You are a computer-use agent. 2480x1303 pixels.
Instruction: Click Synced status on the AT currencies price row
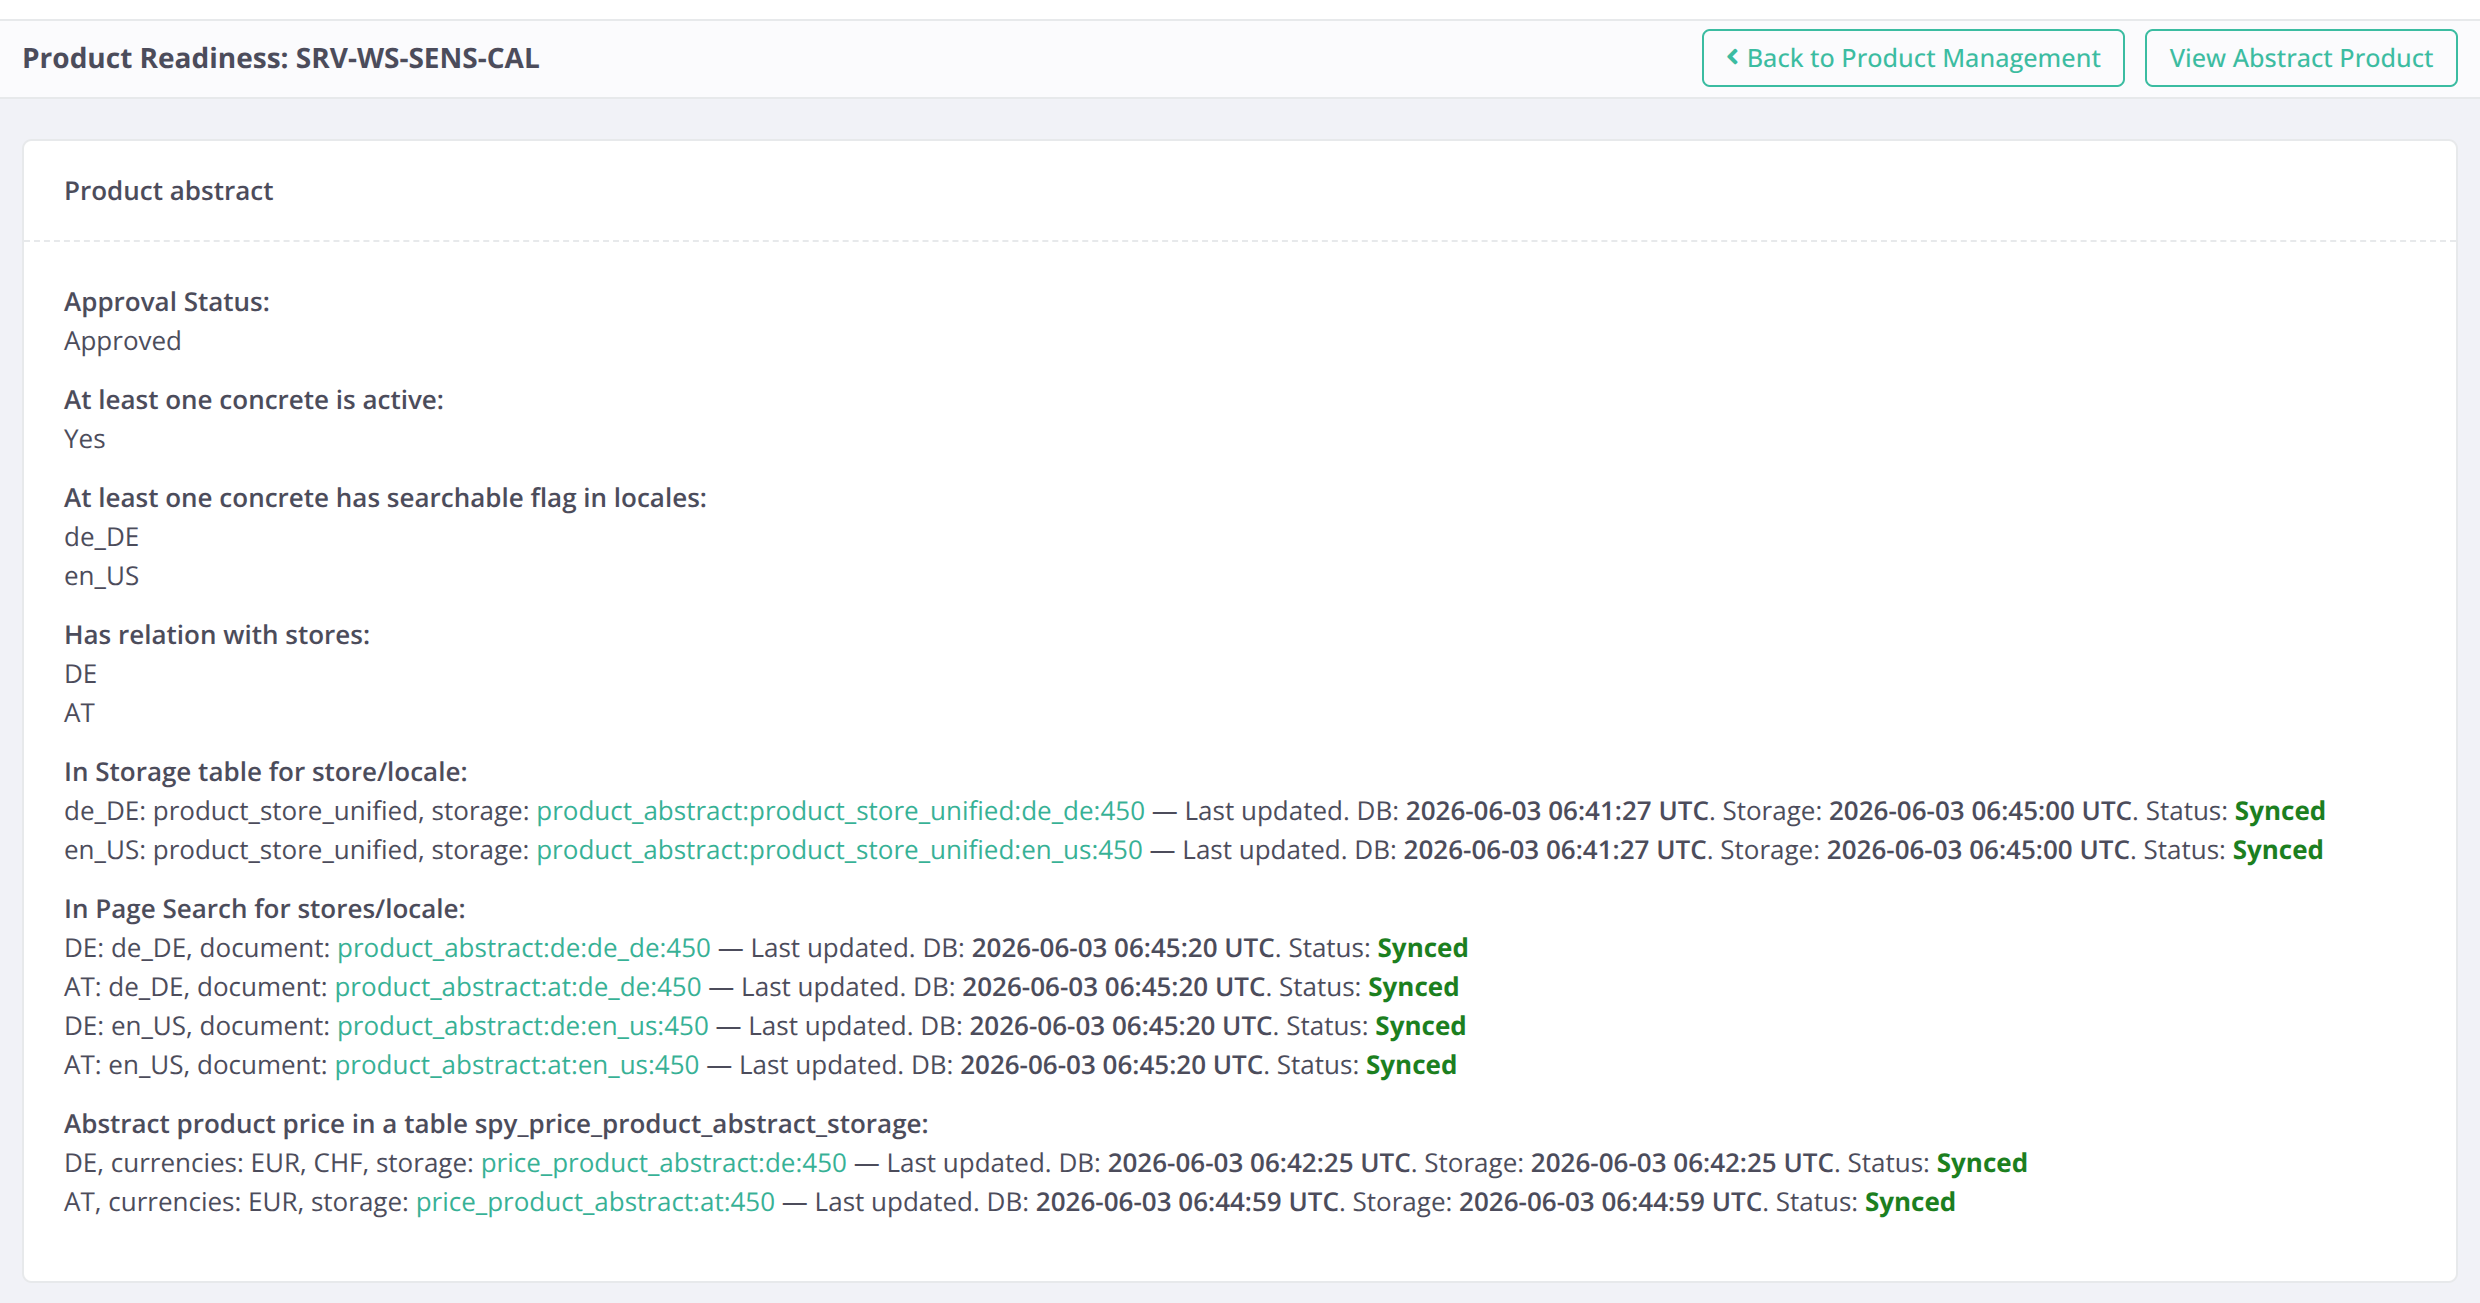click(x=1910, y=1201)
